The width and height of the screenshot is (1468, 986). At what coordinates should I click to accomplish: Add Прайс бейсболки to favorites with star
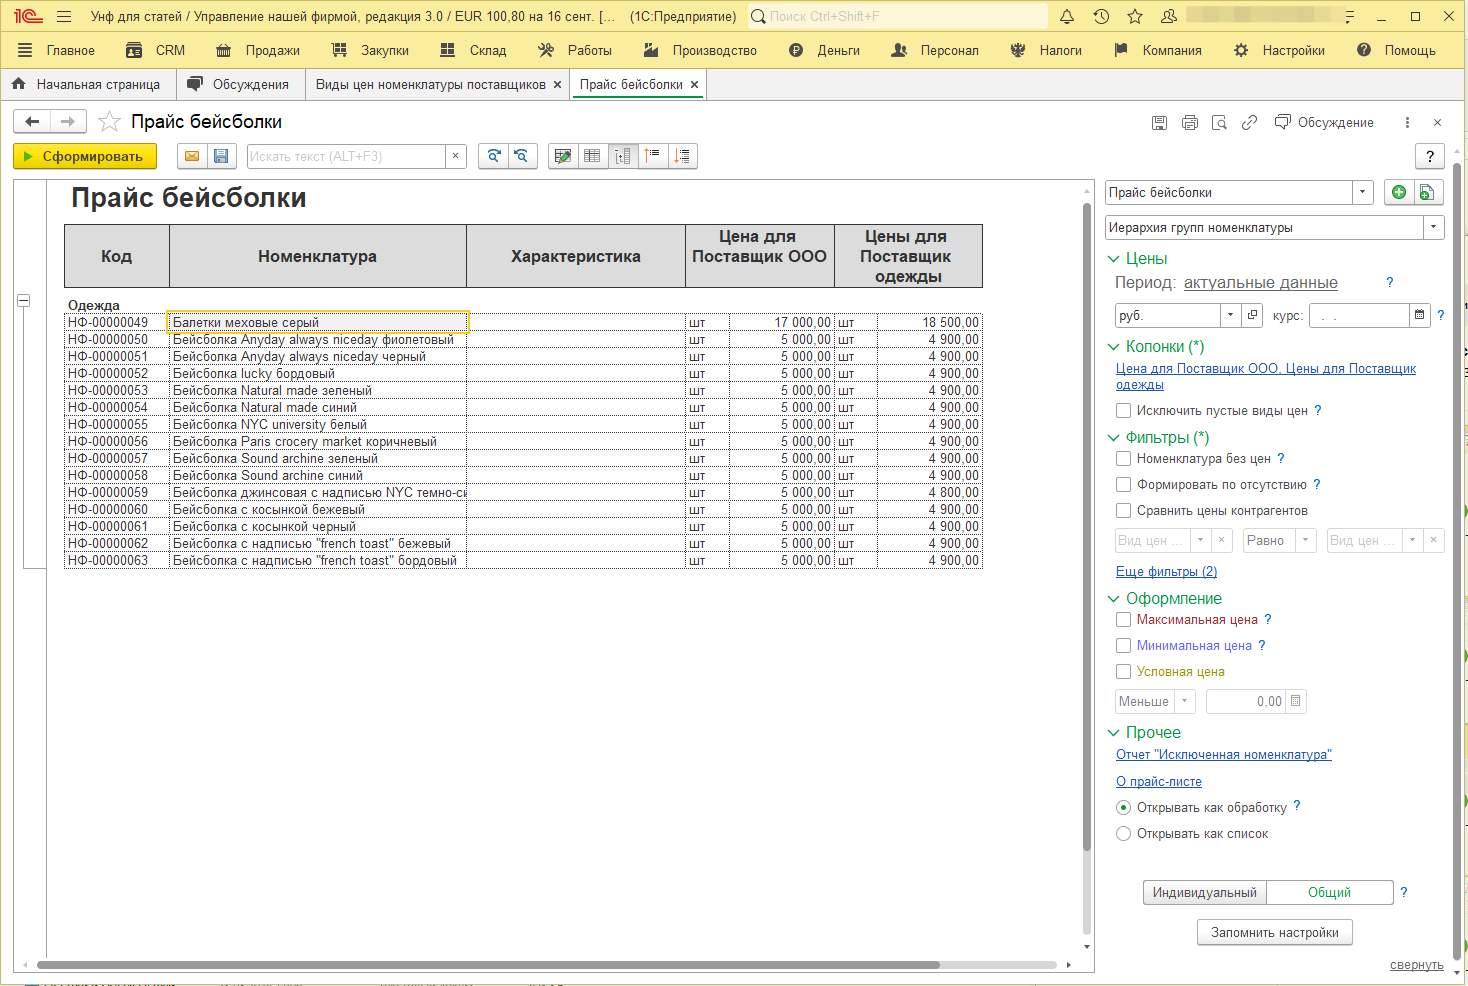coord(110,122)
